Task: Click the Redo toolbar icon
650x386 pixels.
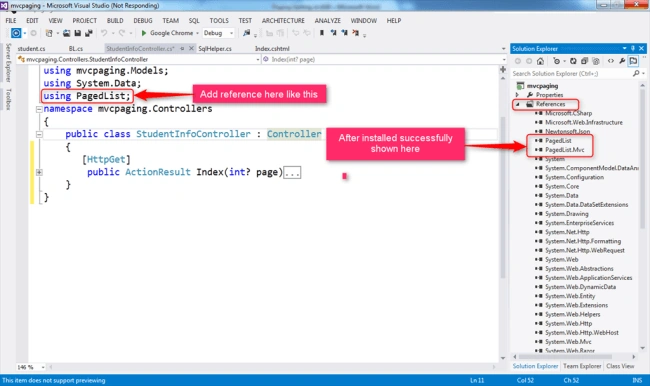Action: coord(122,33)
